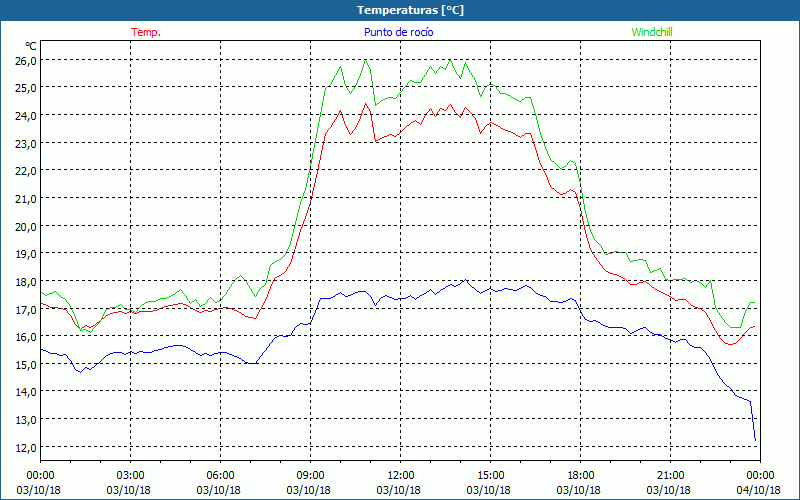Click the 03/10/18 date under 12:00
The height and width of the screenshot is (500, 800).
[398, 490]
